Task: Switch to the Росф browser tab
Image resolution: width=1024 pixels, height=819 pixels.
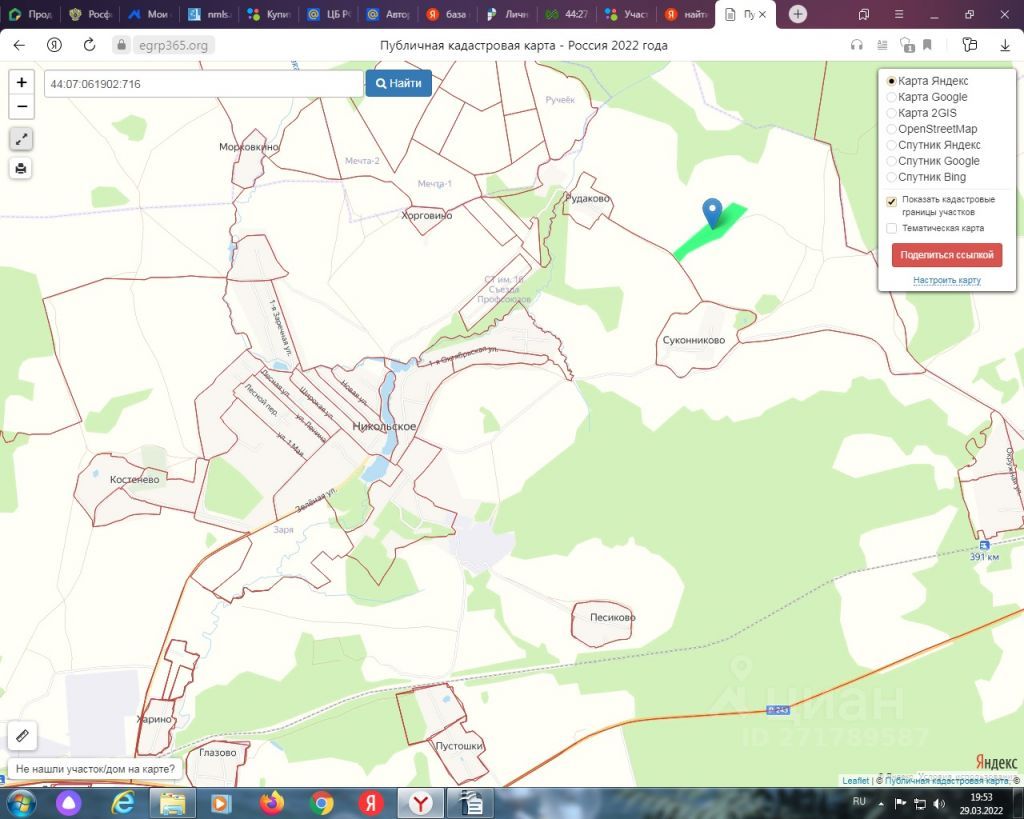Action: [91, 14]
